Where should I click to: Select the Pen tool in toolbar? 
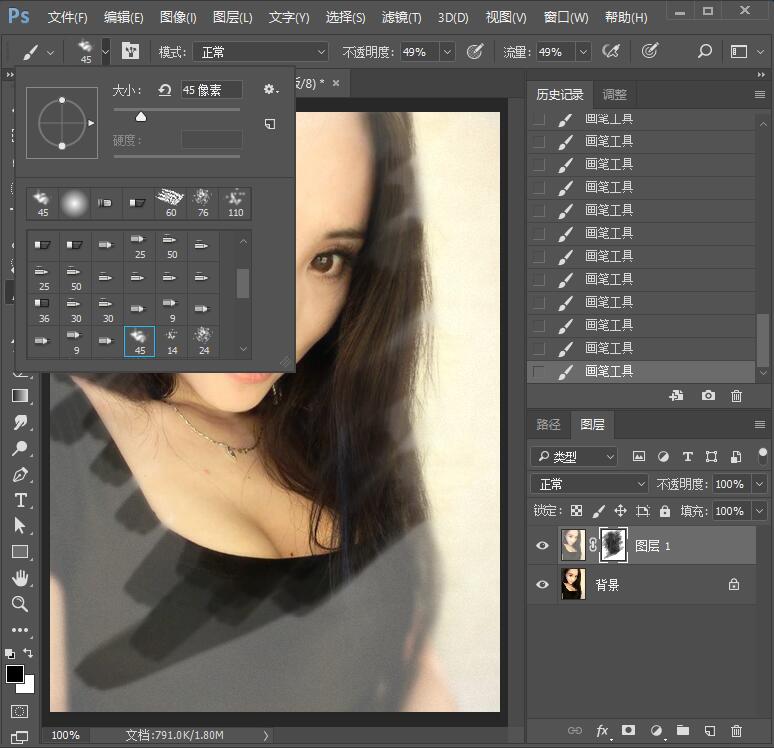point(19,474)
